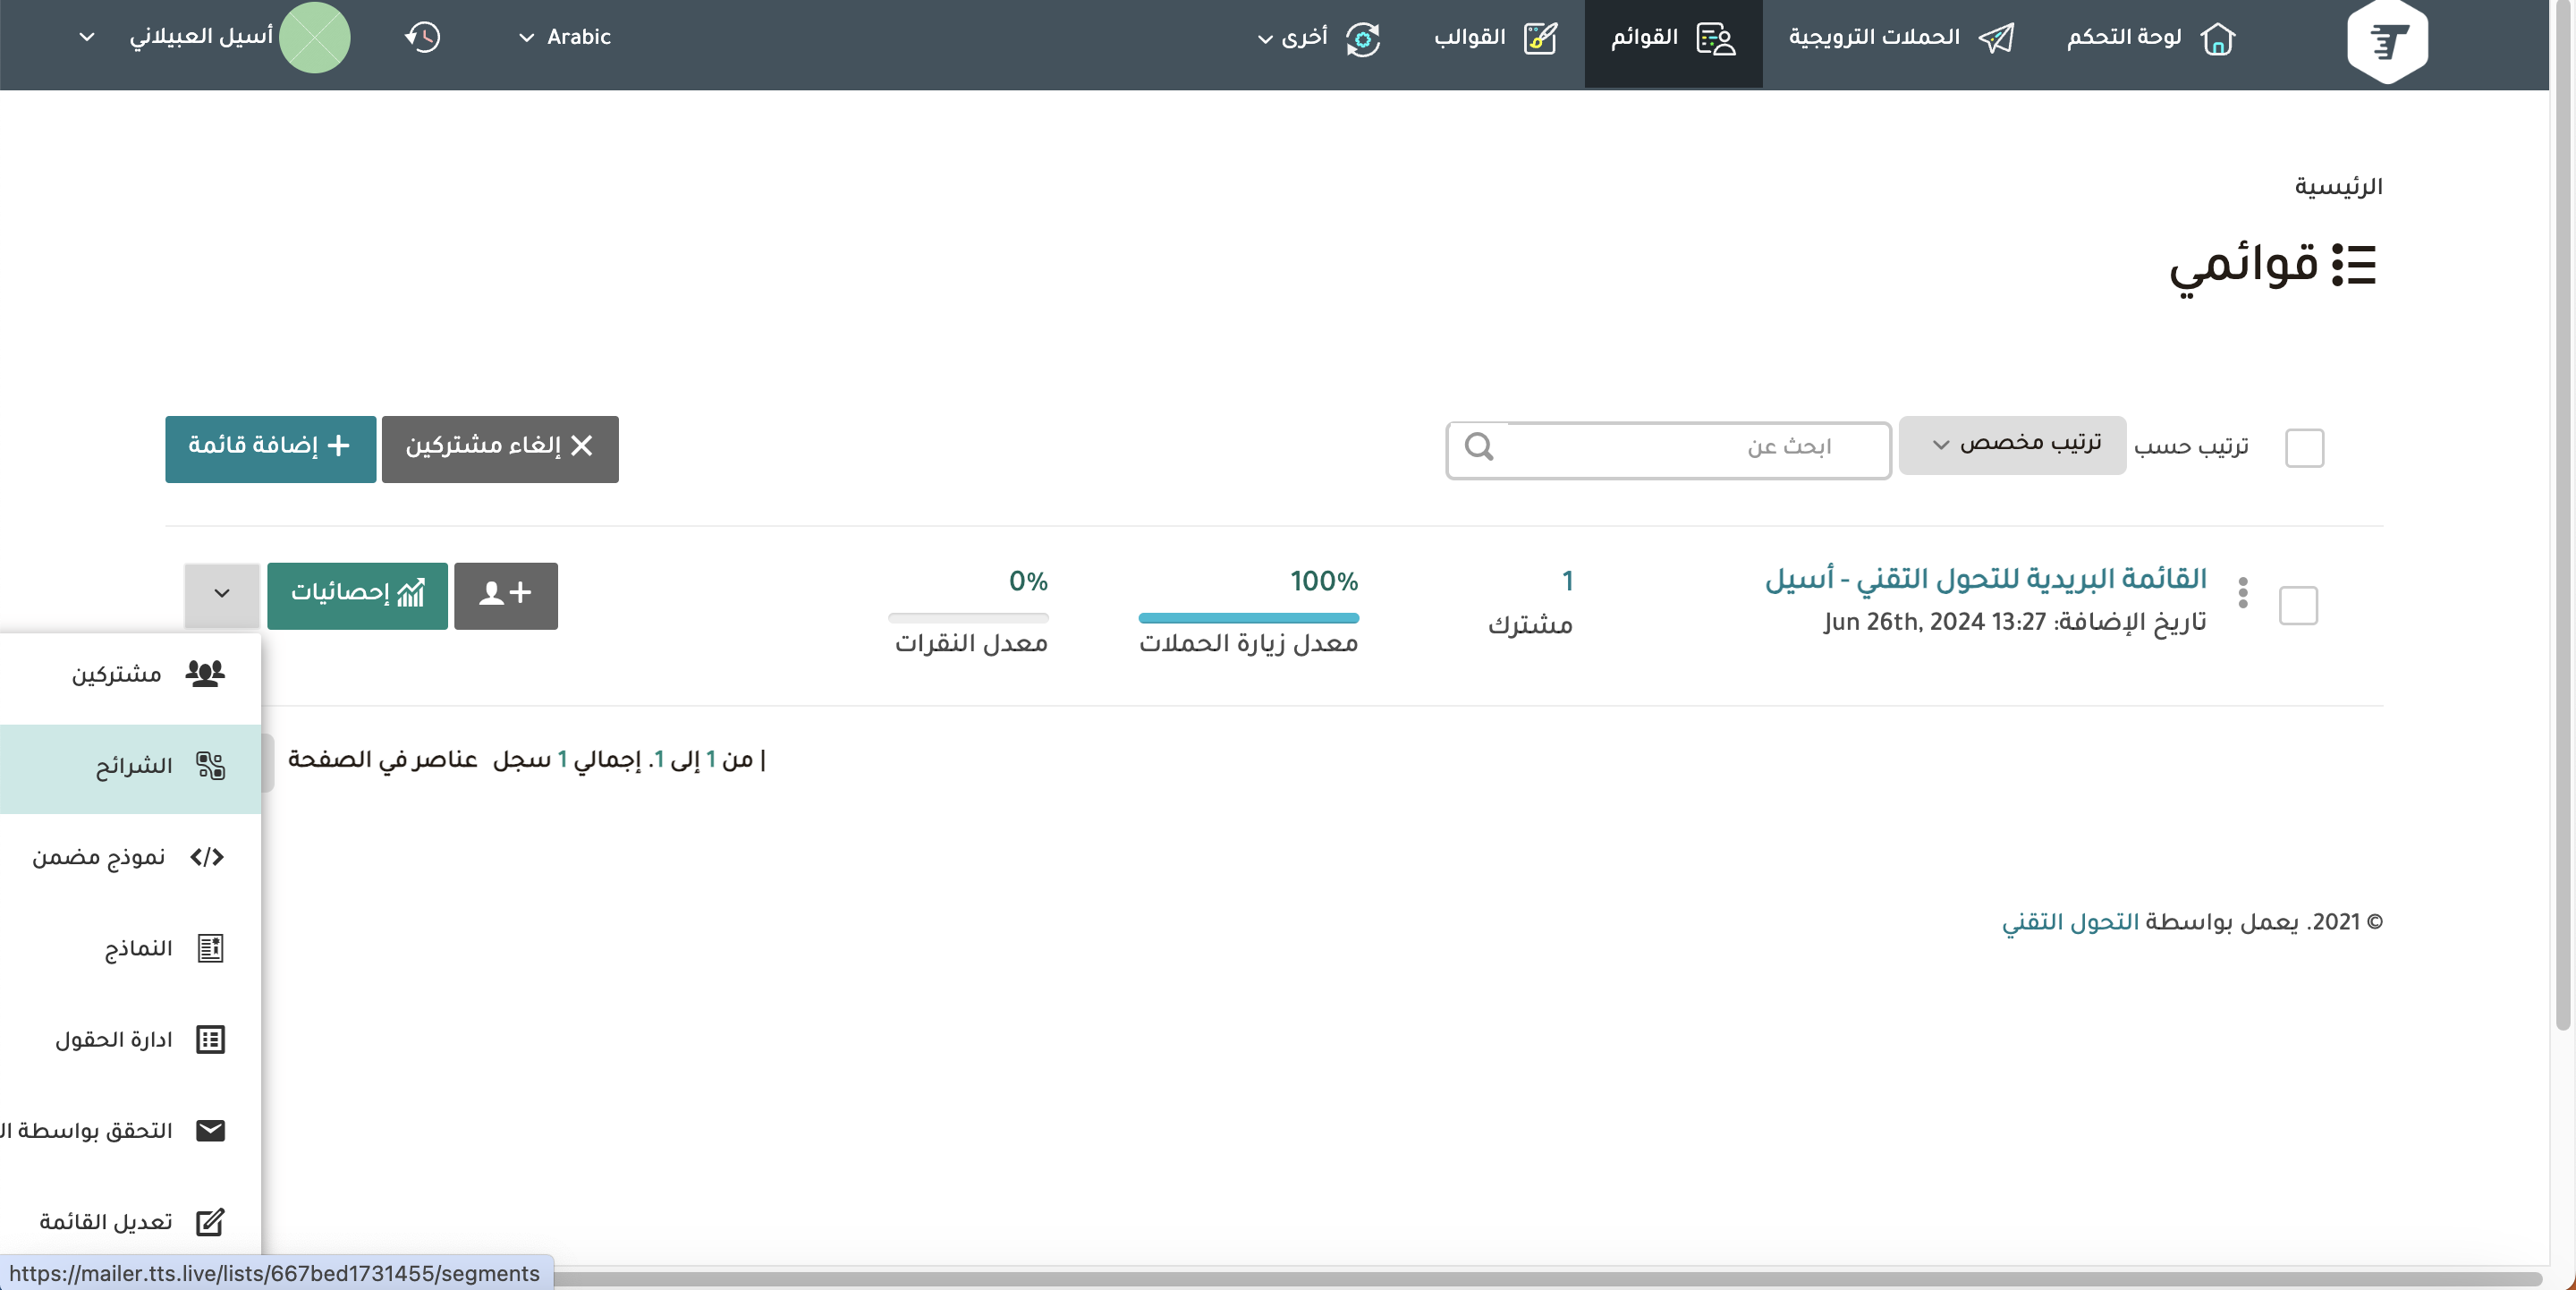Check the checkbox for the أسيل mailing list row

click(x=2298, y=605)
